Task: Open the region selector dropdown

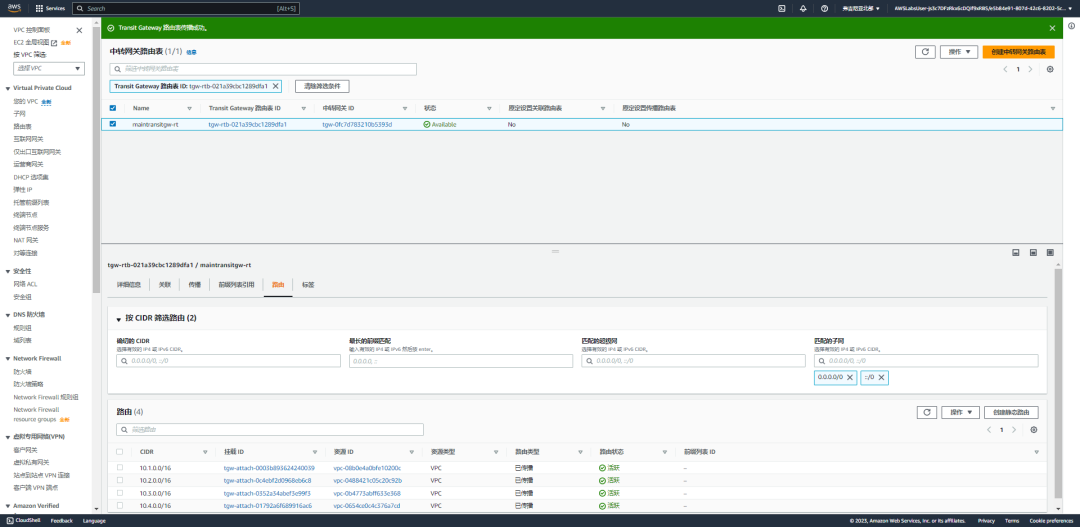Action: tap(860, 8)
